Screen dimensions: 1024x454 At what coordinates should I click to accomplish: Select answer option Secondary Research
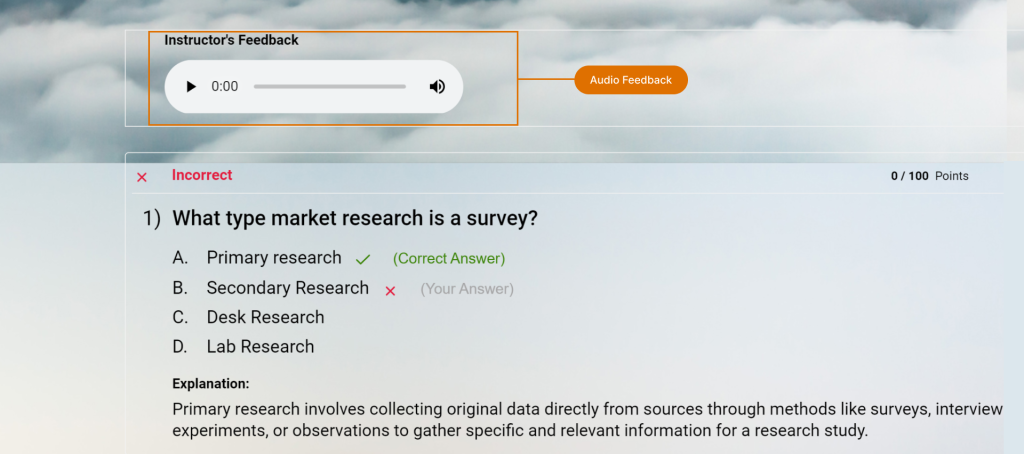click(x=287, y=288)
